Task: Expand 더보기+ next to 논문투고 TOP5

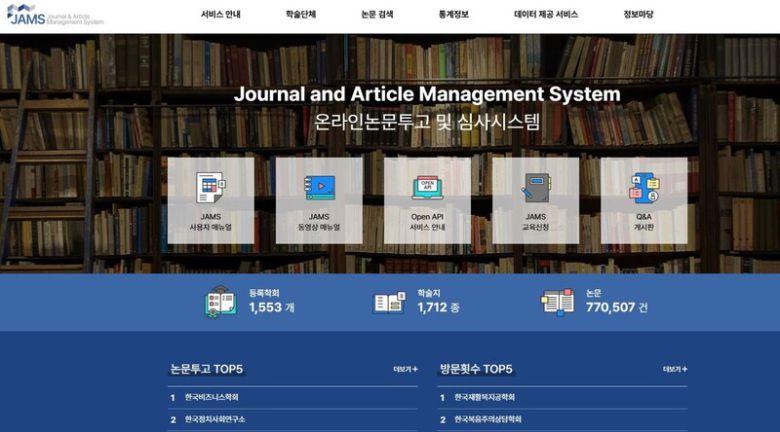Action: [405, 369]
